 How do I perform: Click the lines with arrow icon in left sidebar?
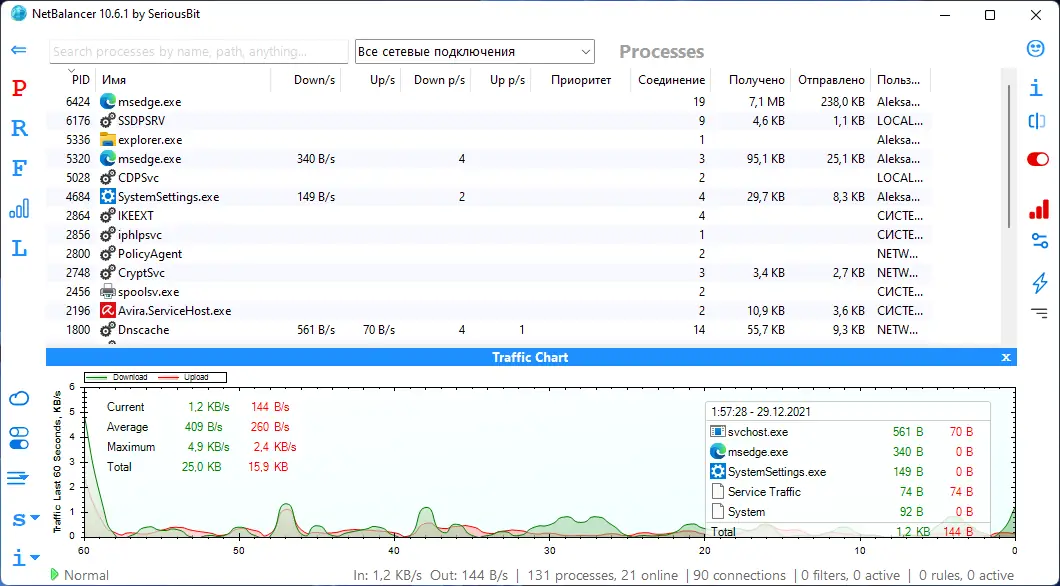coord(18,479)
